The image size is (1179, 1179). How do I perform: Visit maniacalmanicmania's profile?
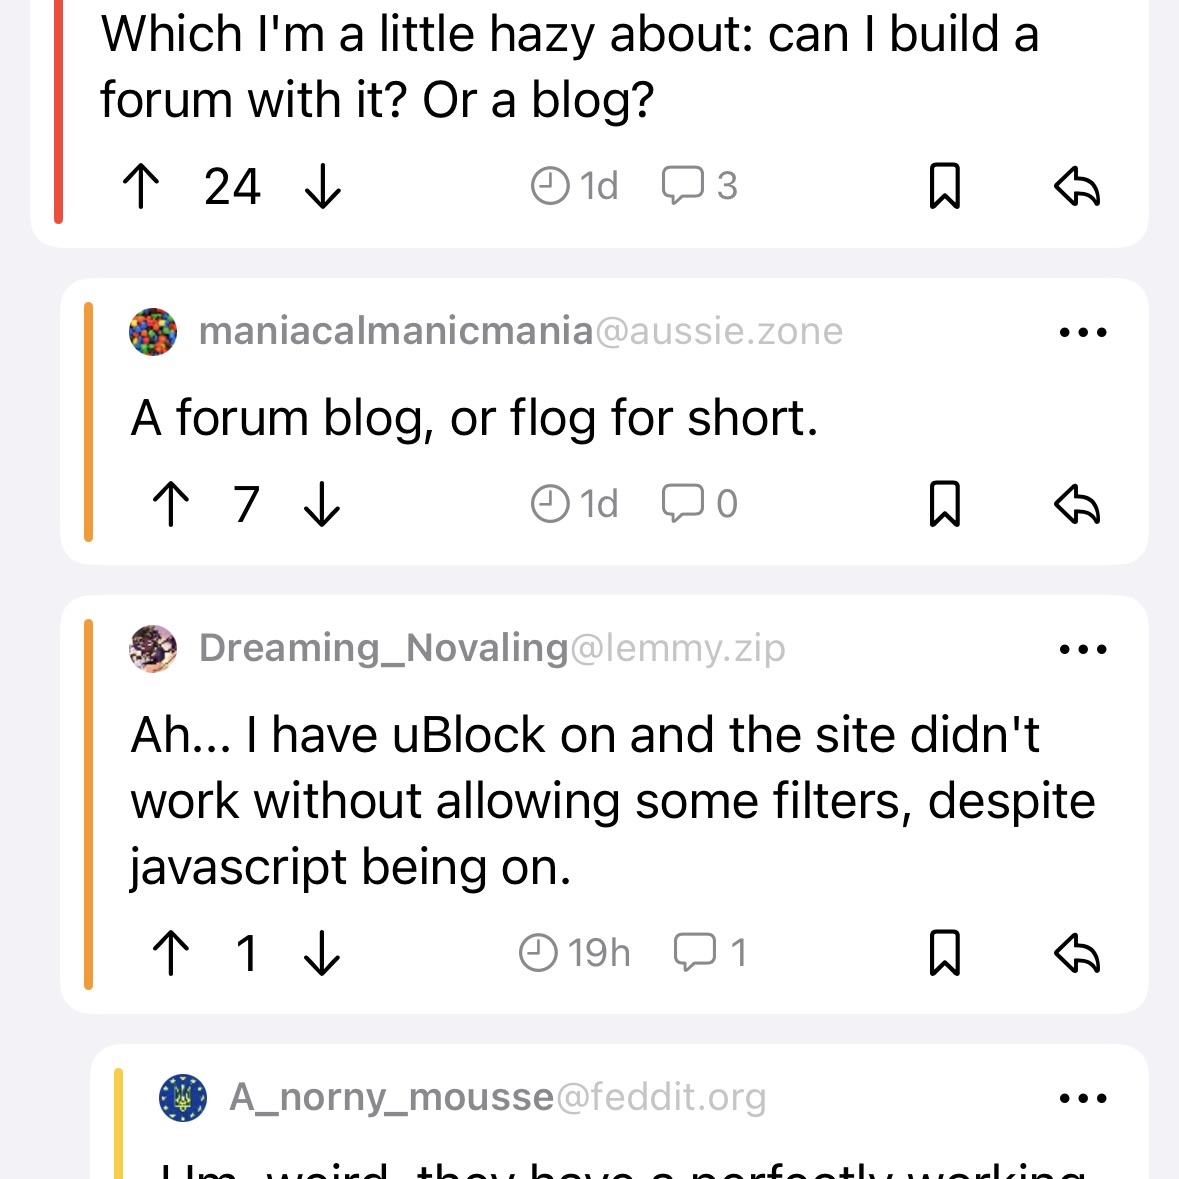point(394,331)
